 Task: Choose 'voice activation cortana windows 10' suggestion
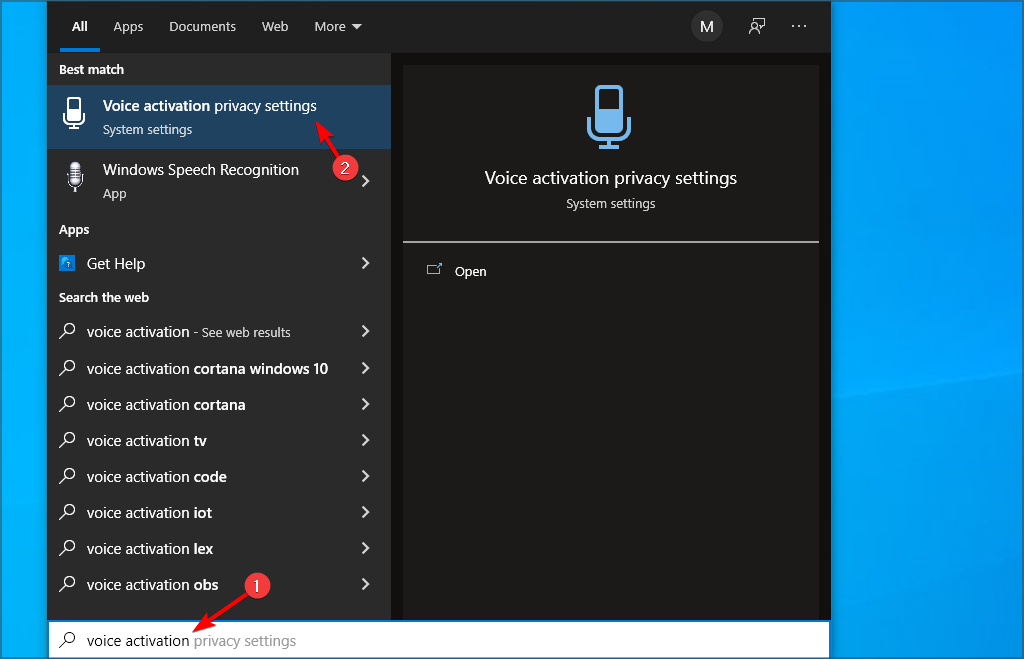pos(219,368)
